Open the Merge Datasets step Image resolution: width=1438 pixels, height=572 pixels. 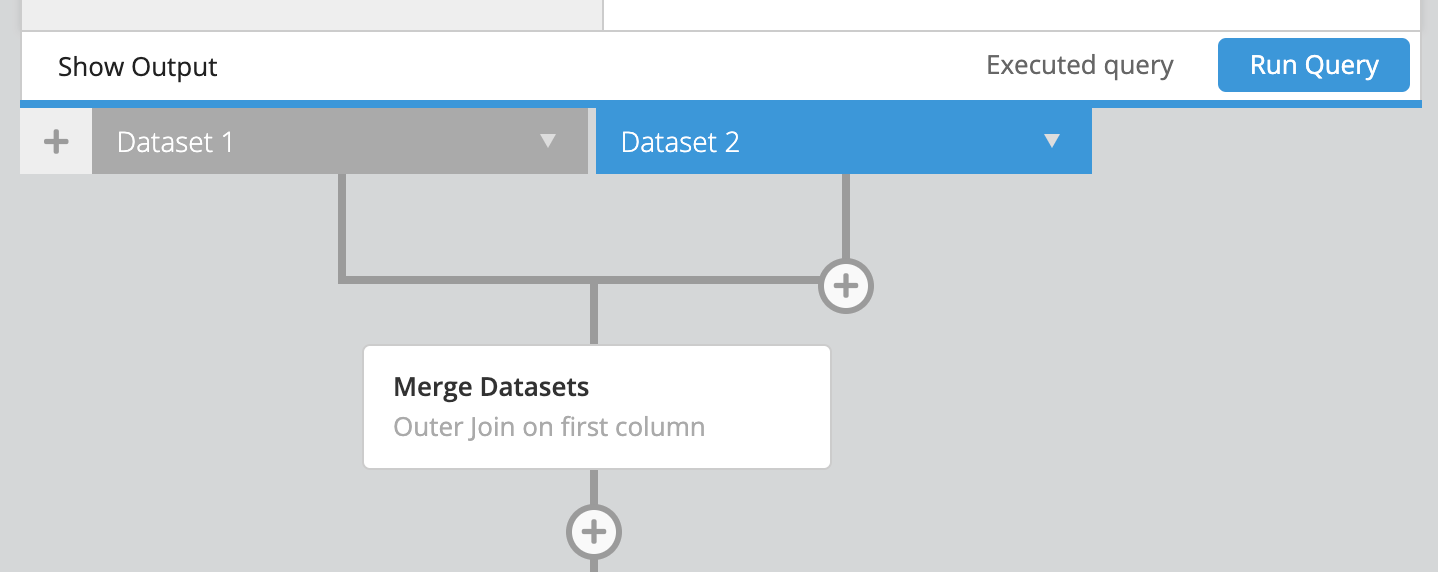click(x=597, y=407)
